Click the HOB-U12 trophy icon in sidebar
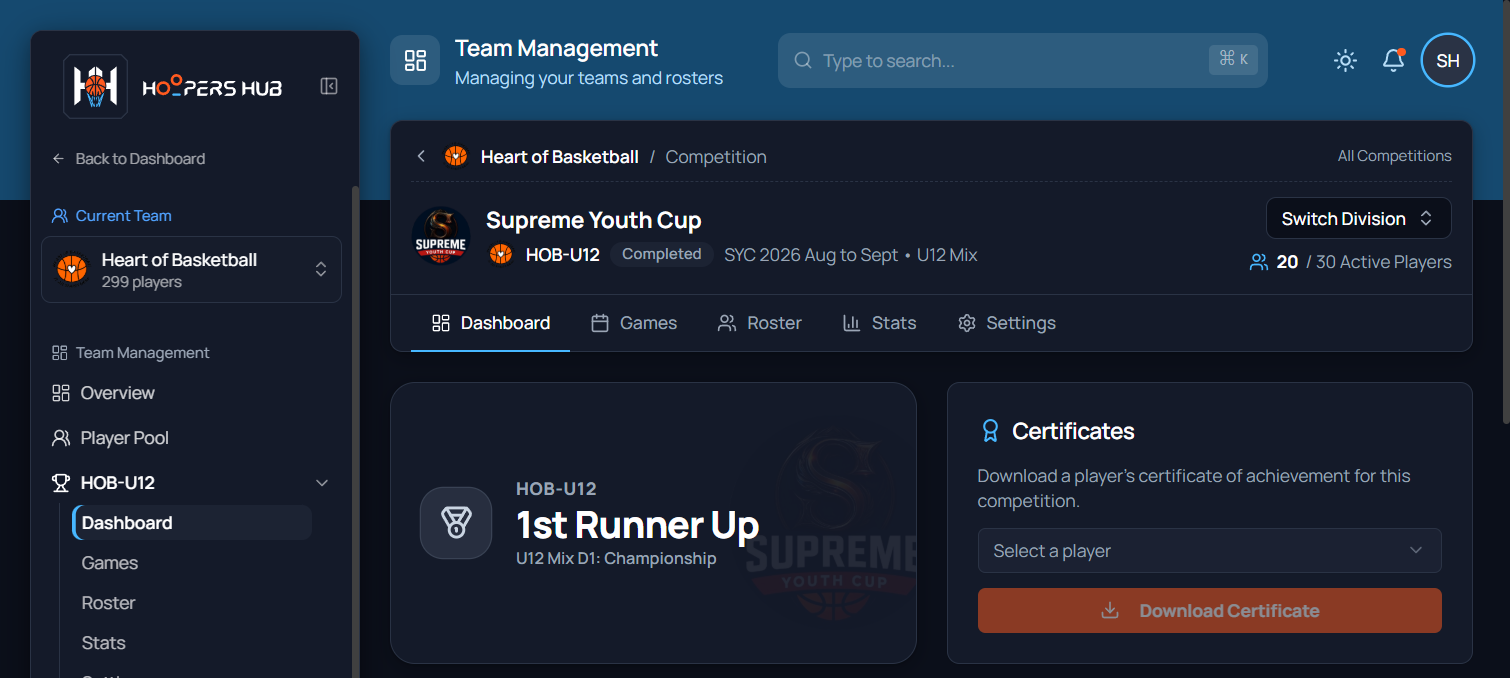1510x678 pixels. 61,483
